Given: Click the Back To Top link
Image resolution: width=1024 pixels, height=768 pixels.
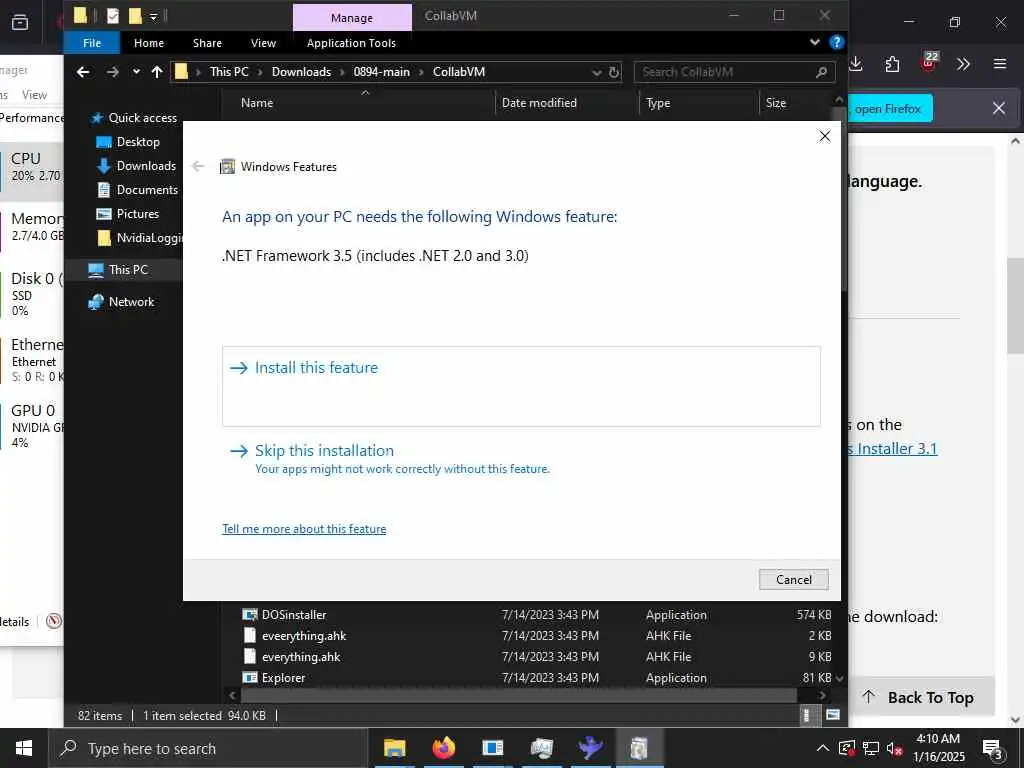Looking at the screenshot, I should [x=920, y=697].
